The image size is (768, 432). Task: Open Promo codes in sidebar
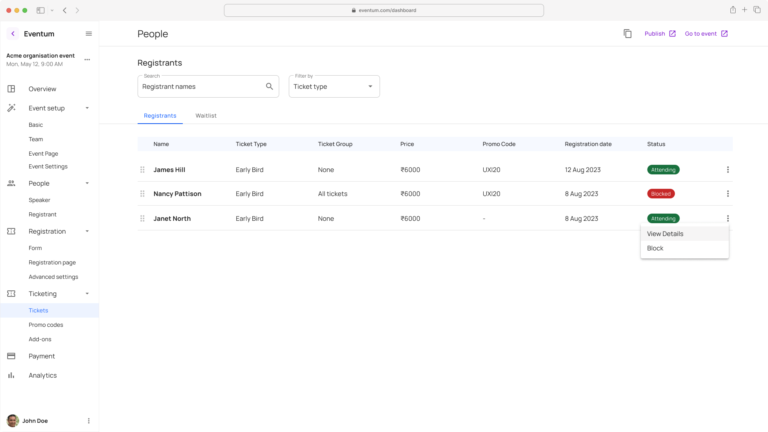click(45, 325)
